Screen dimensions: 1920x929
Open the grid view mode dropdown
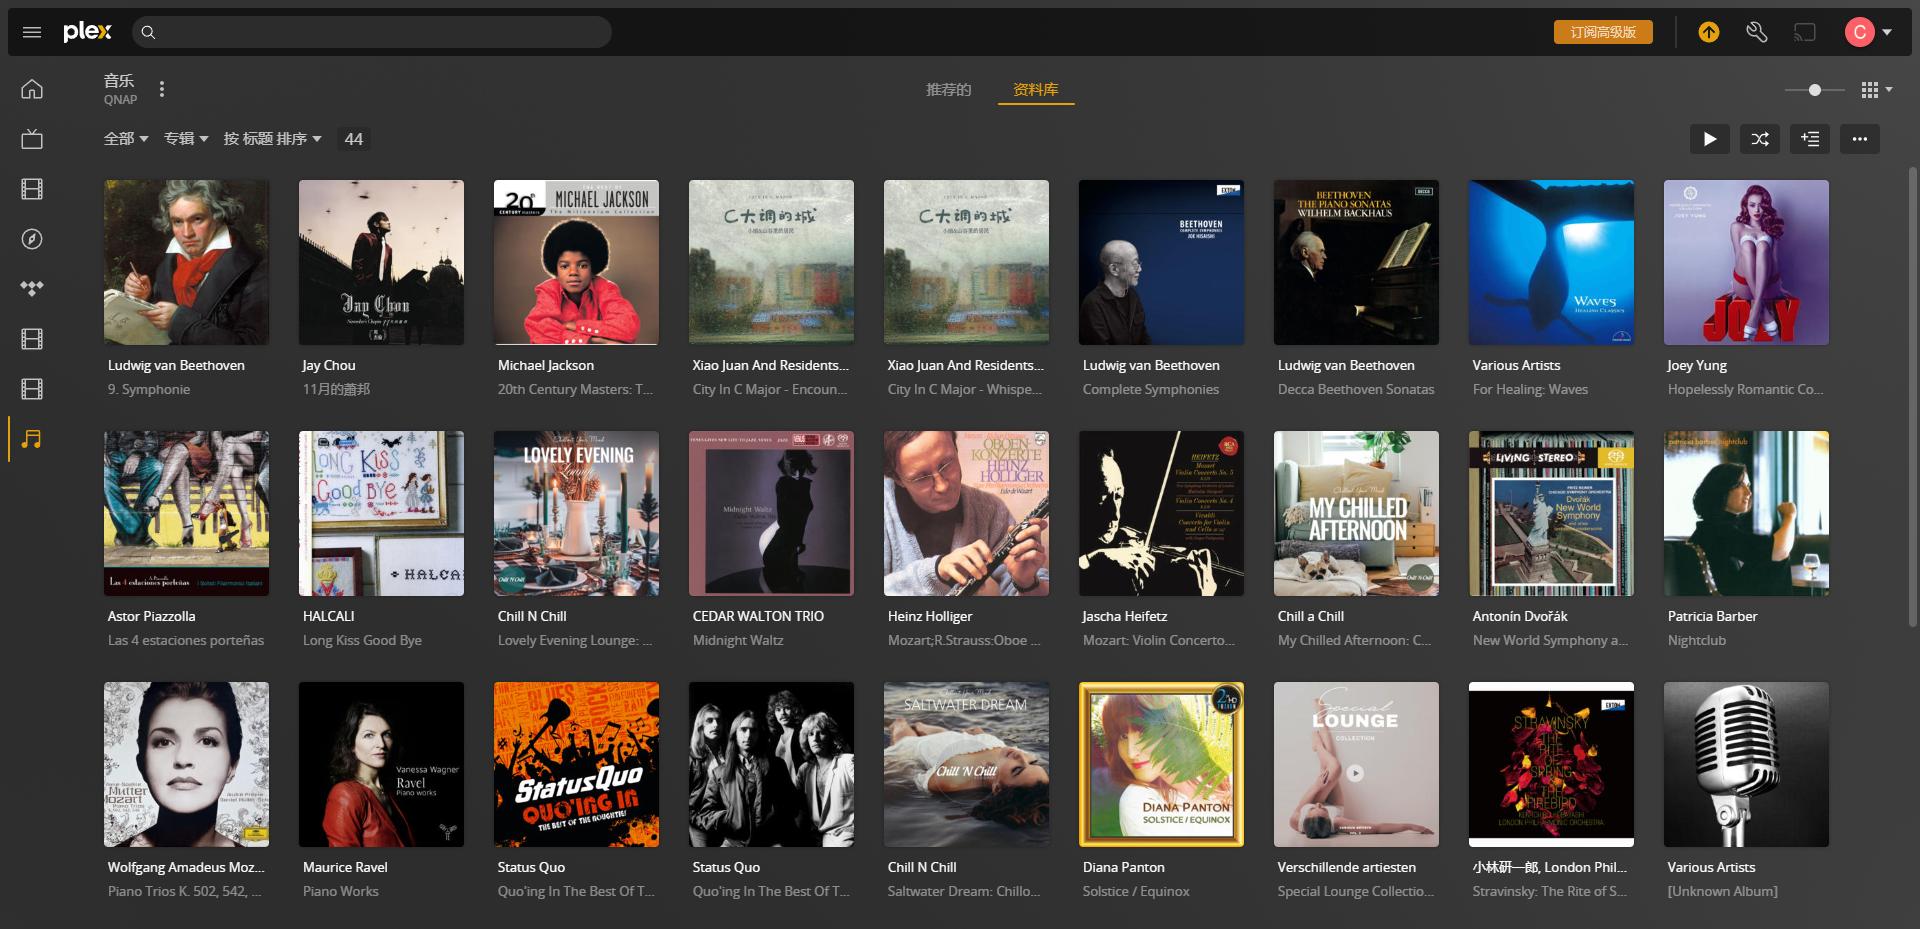click(x=1877, y=90)
